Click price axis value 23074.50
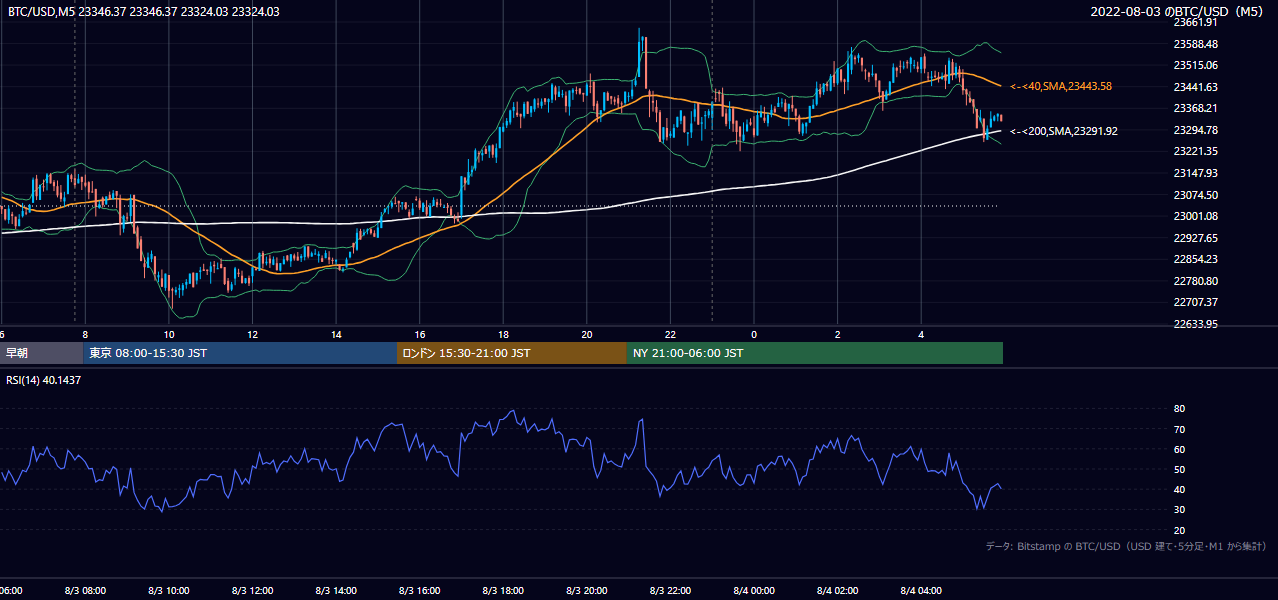Image resolution: width=1278 pixels, height=600 pixels. click(x=1195, y=194)
